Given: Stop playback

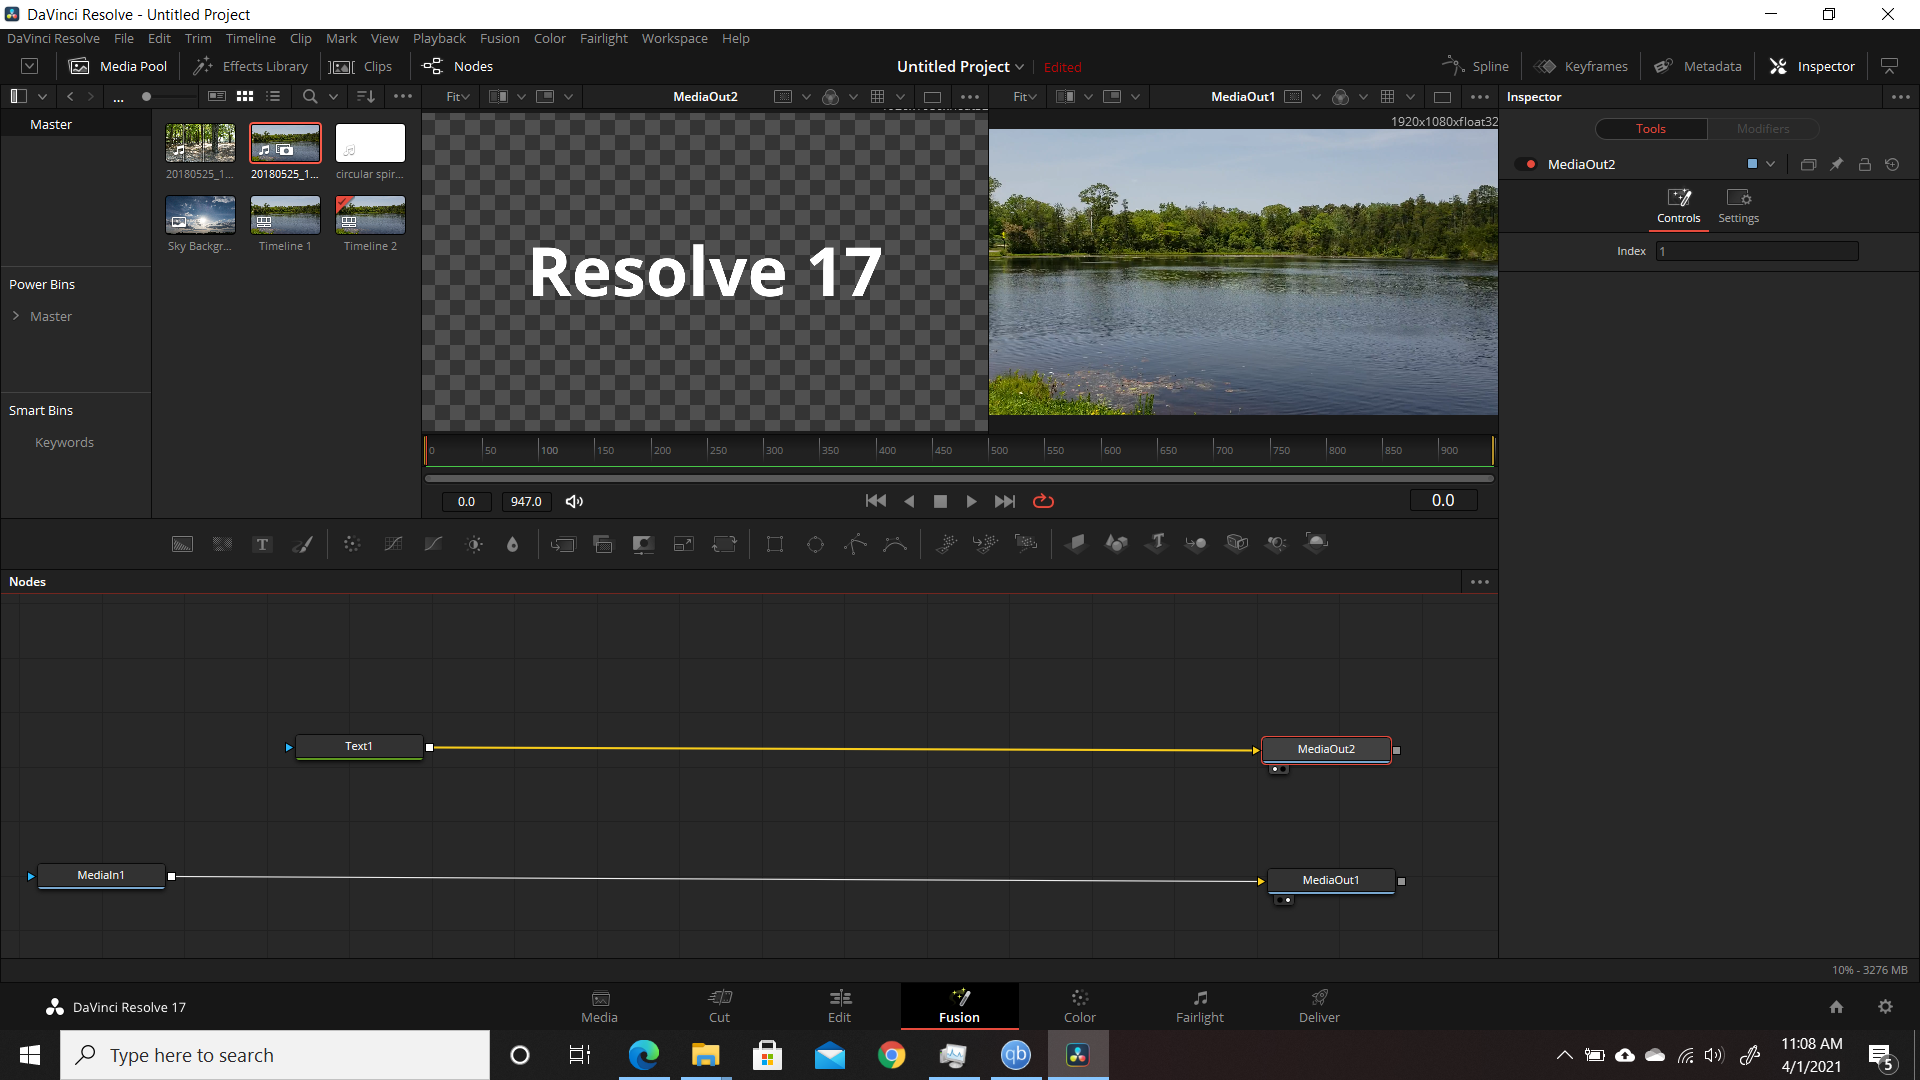Looking at the screenshot, I should (940, 501).
